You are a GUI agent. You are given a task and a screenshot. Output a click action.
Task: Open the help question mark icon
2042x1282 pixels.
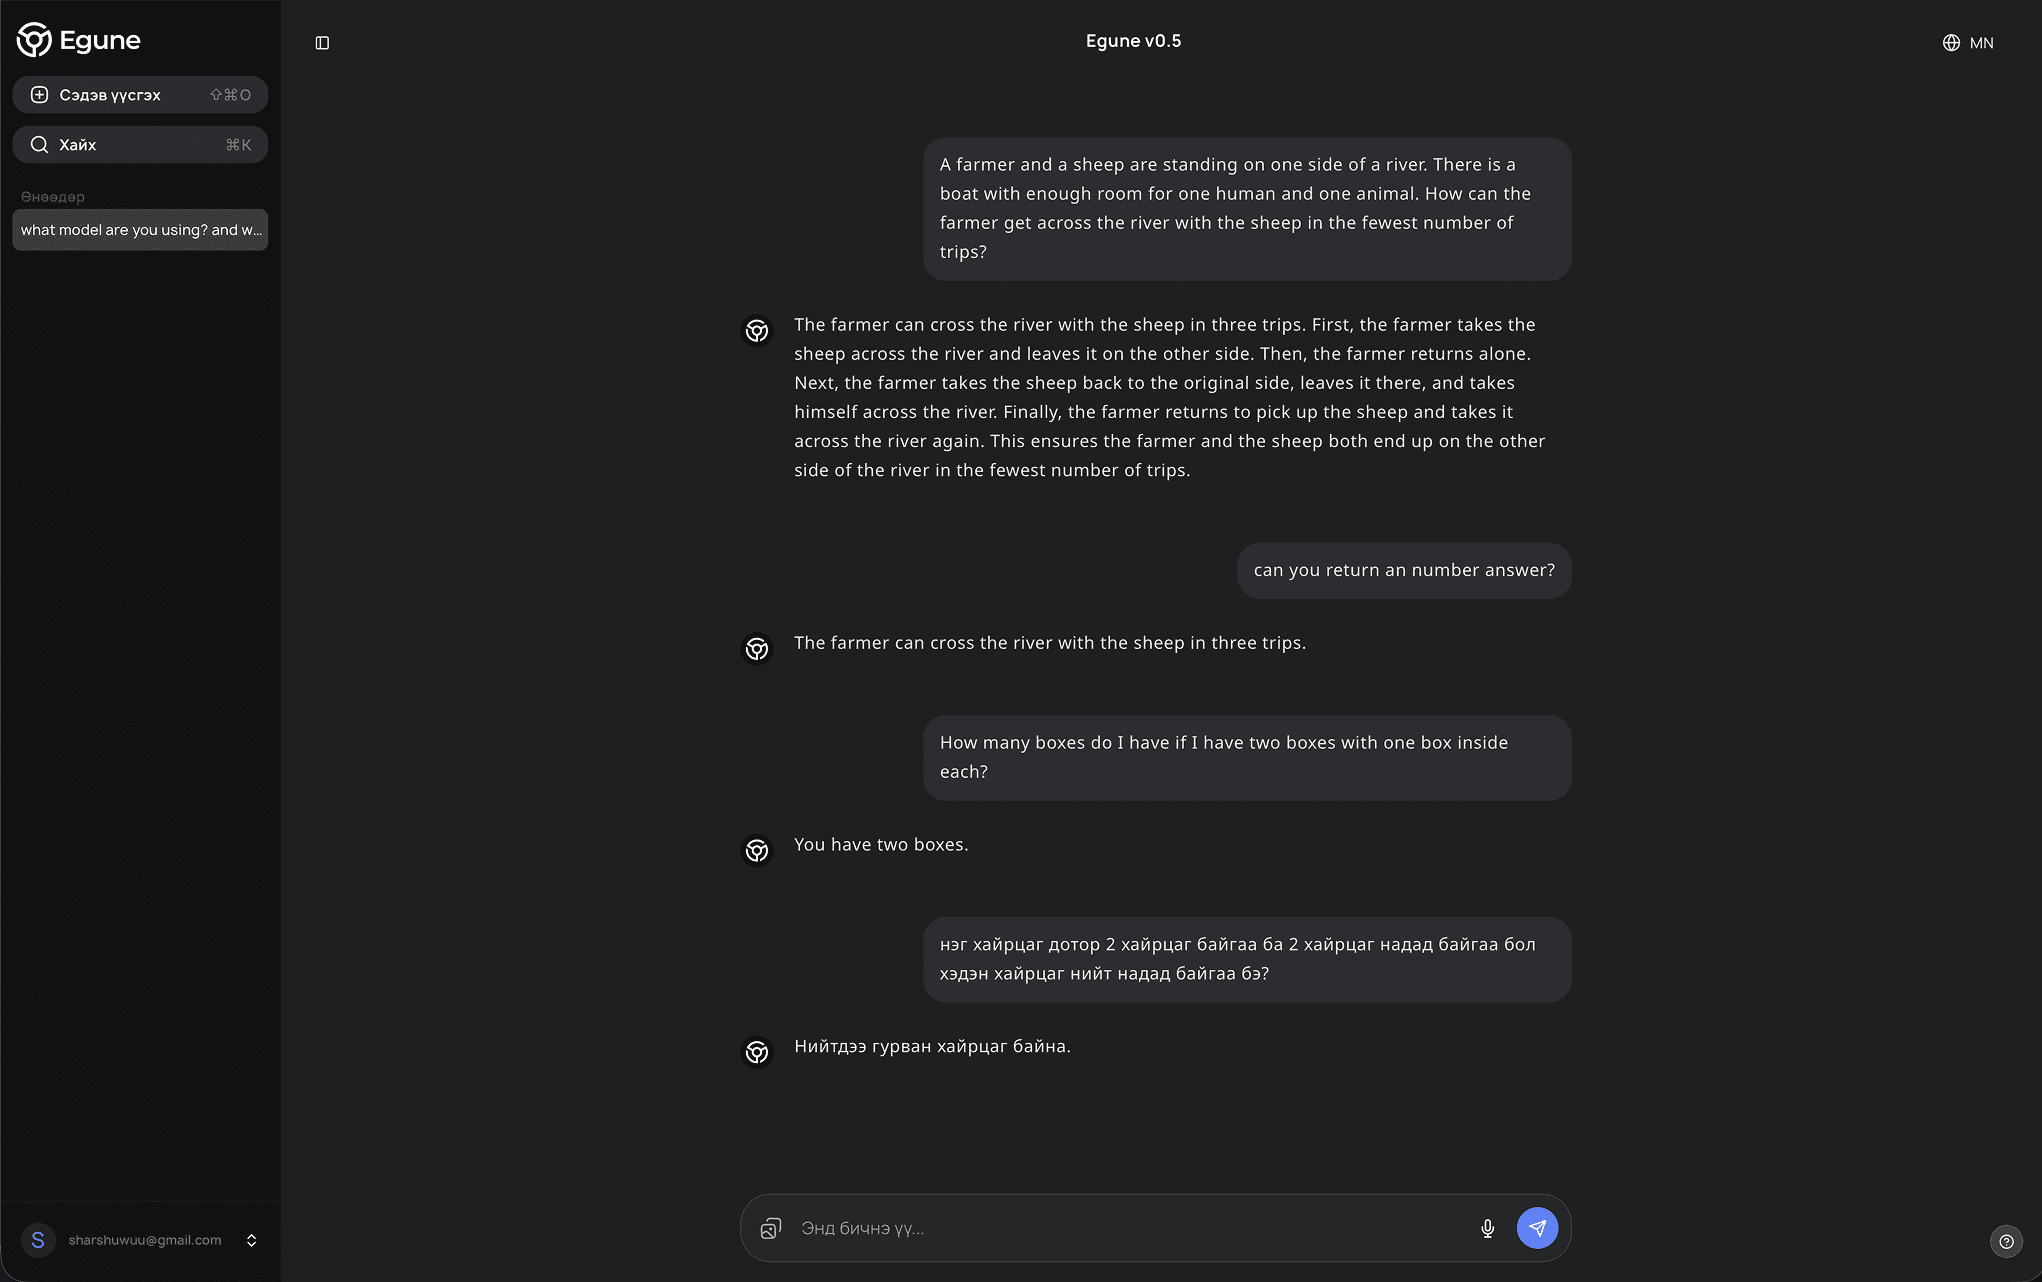click(x=2006, y=1241)
